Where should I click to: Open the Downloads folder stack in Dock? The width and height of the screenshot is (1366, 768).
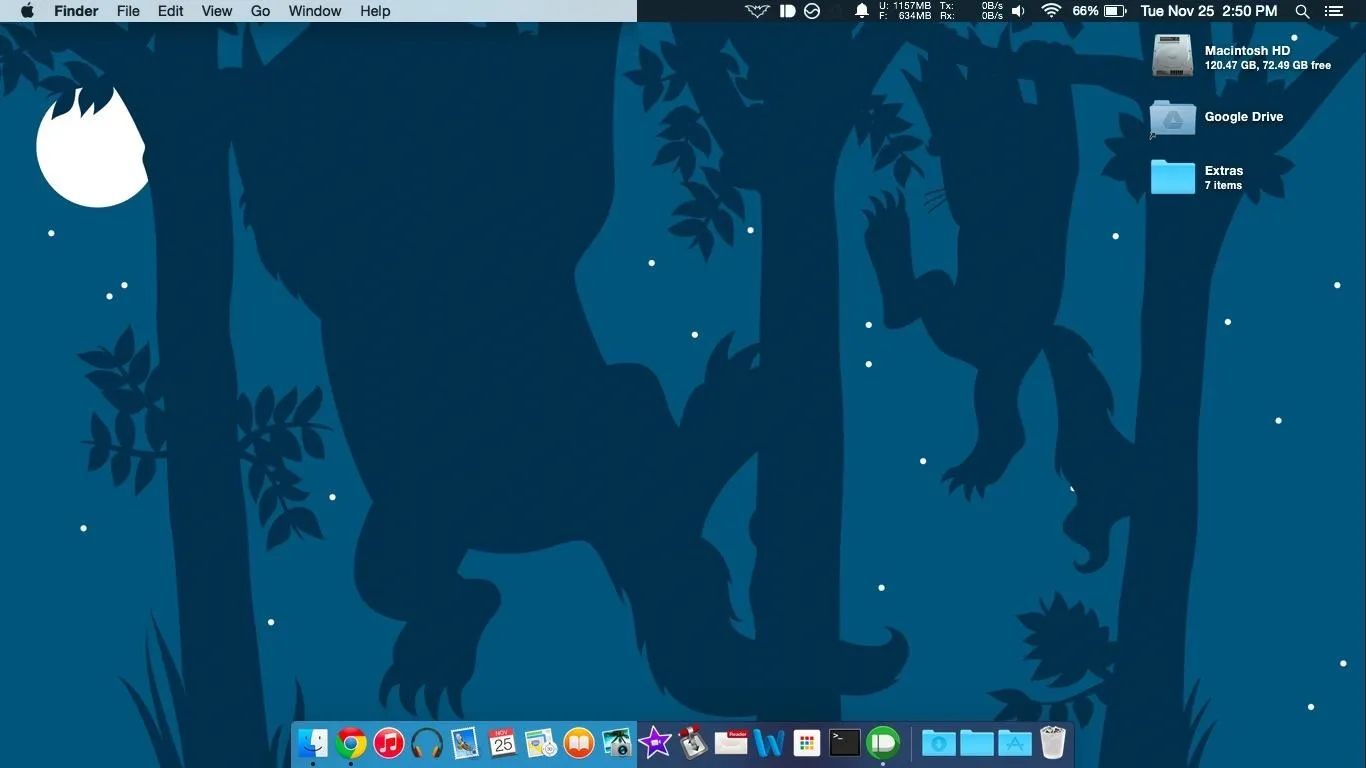(x=939, y=743)
